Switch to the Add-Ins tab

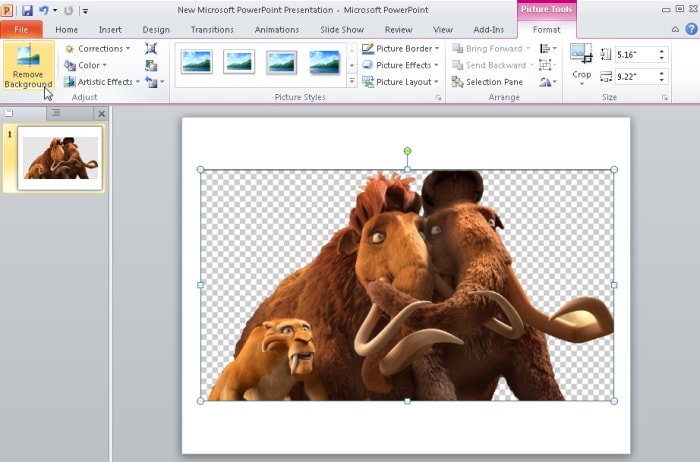[488, 29]
